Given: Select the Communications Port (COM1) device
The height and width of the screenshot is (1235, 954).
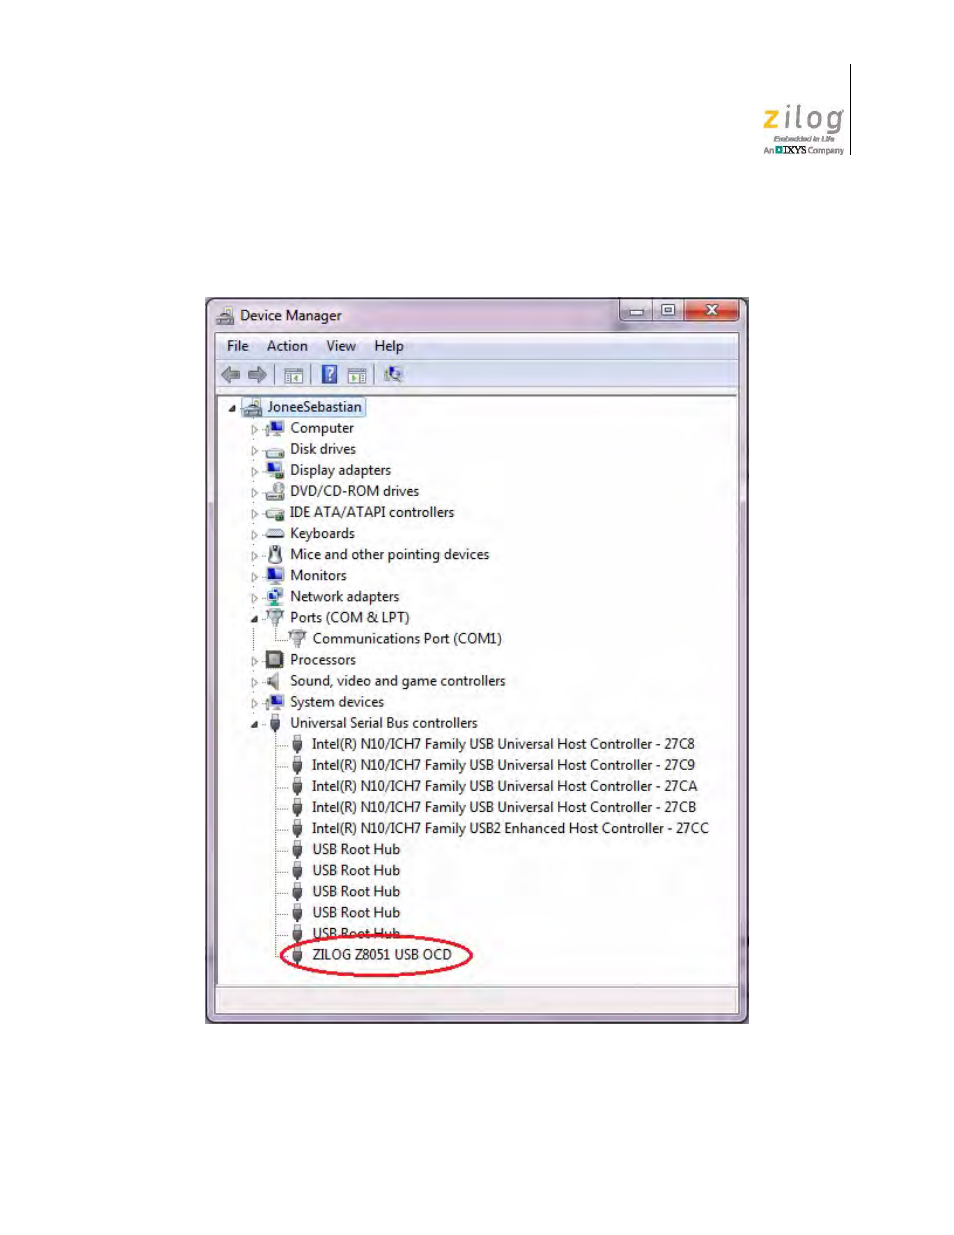Looking at the screenshot, I should (406, 639).
